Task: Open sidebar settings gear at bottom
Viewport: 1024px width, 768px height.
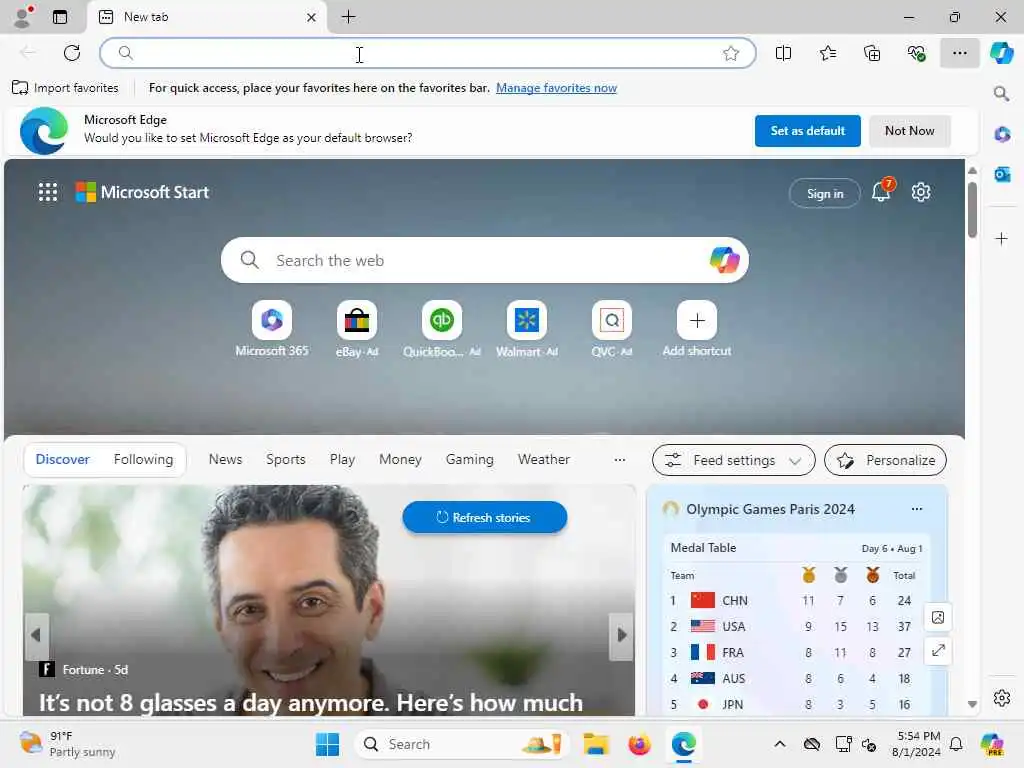Action: tap(1002, 698)
